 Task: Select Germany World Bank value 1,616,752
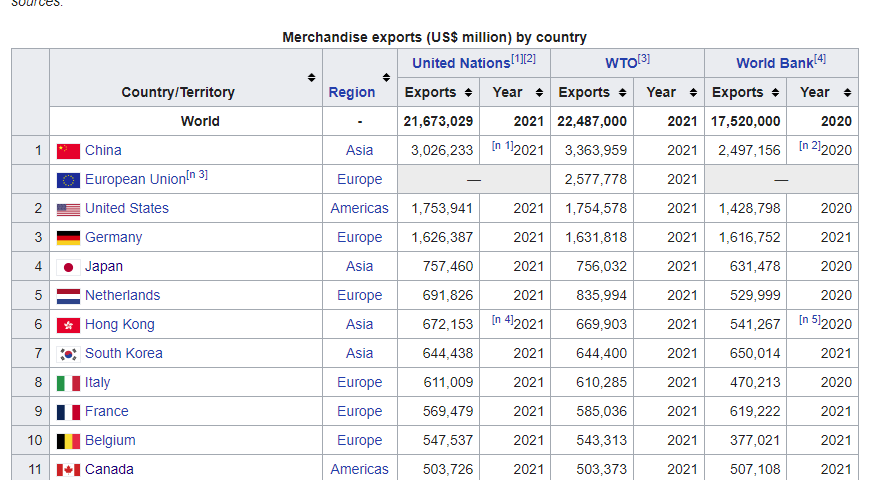point(749,237)
